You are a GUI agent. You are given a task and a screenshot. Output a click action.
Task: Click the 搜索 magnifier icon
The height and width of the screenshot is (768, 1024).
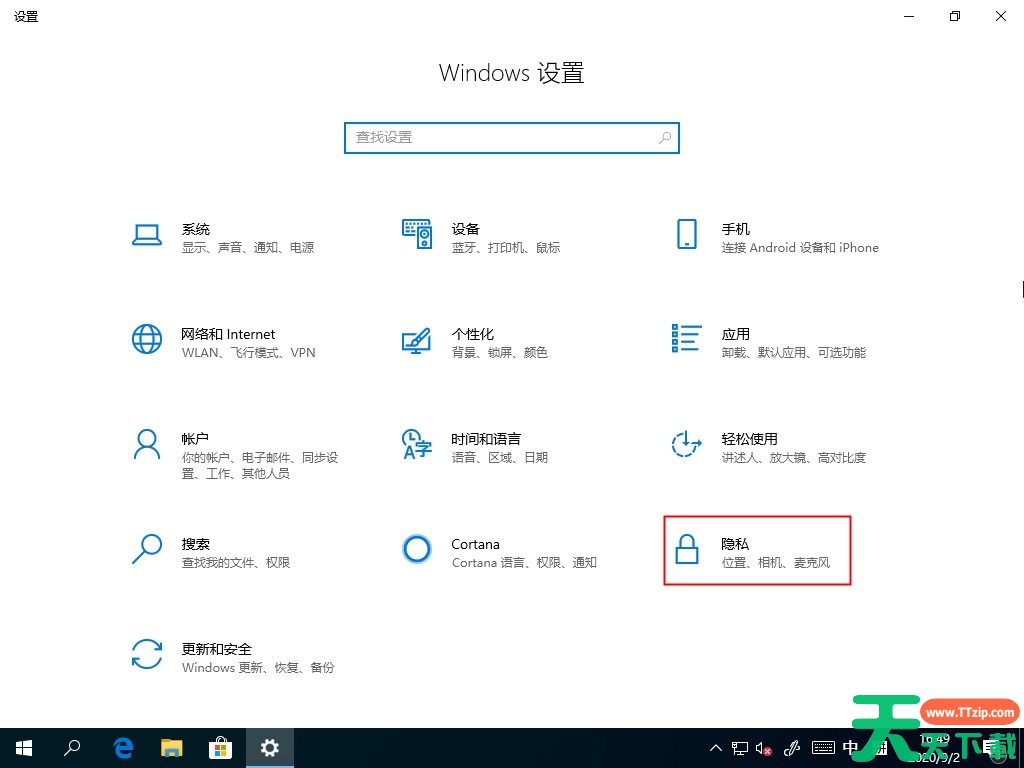[147, 548]
